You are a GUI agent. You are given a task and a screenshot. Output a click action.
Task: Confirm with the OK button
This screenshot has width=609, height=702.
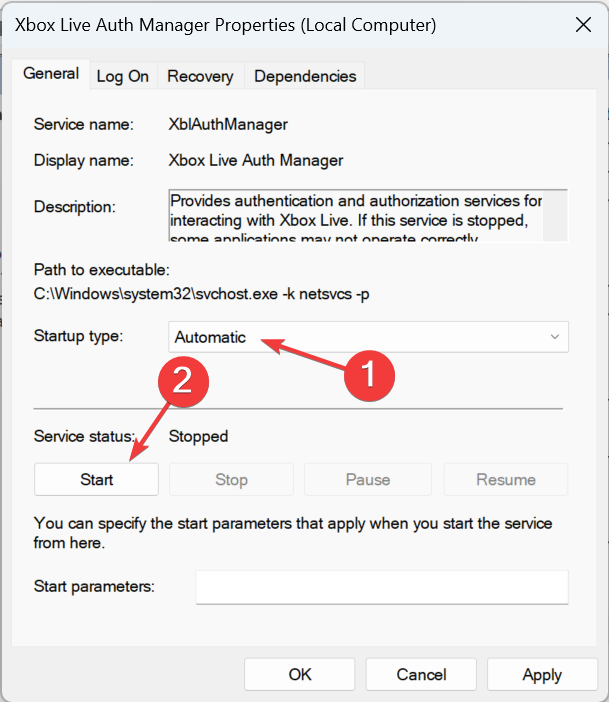300,674
